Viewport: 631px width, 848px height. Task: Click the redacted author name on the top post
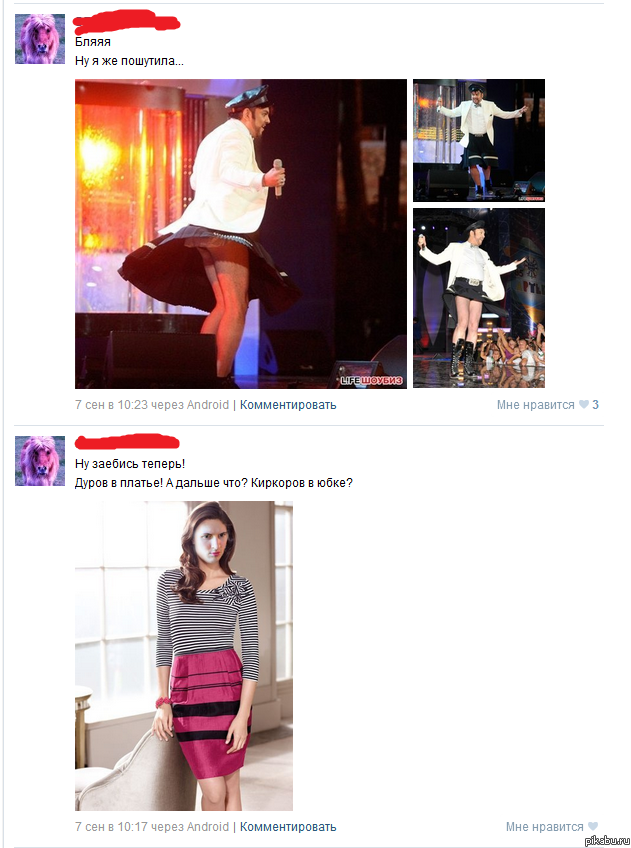(x=127, y=23)
